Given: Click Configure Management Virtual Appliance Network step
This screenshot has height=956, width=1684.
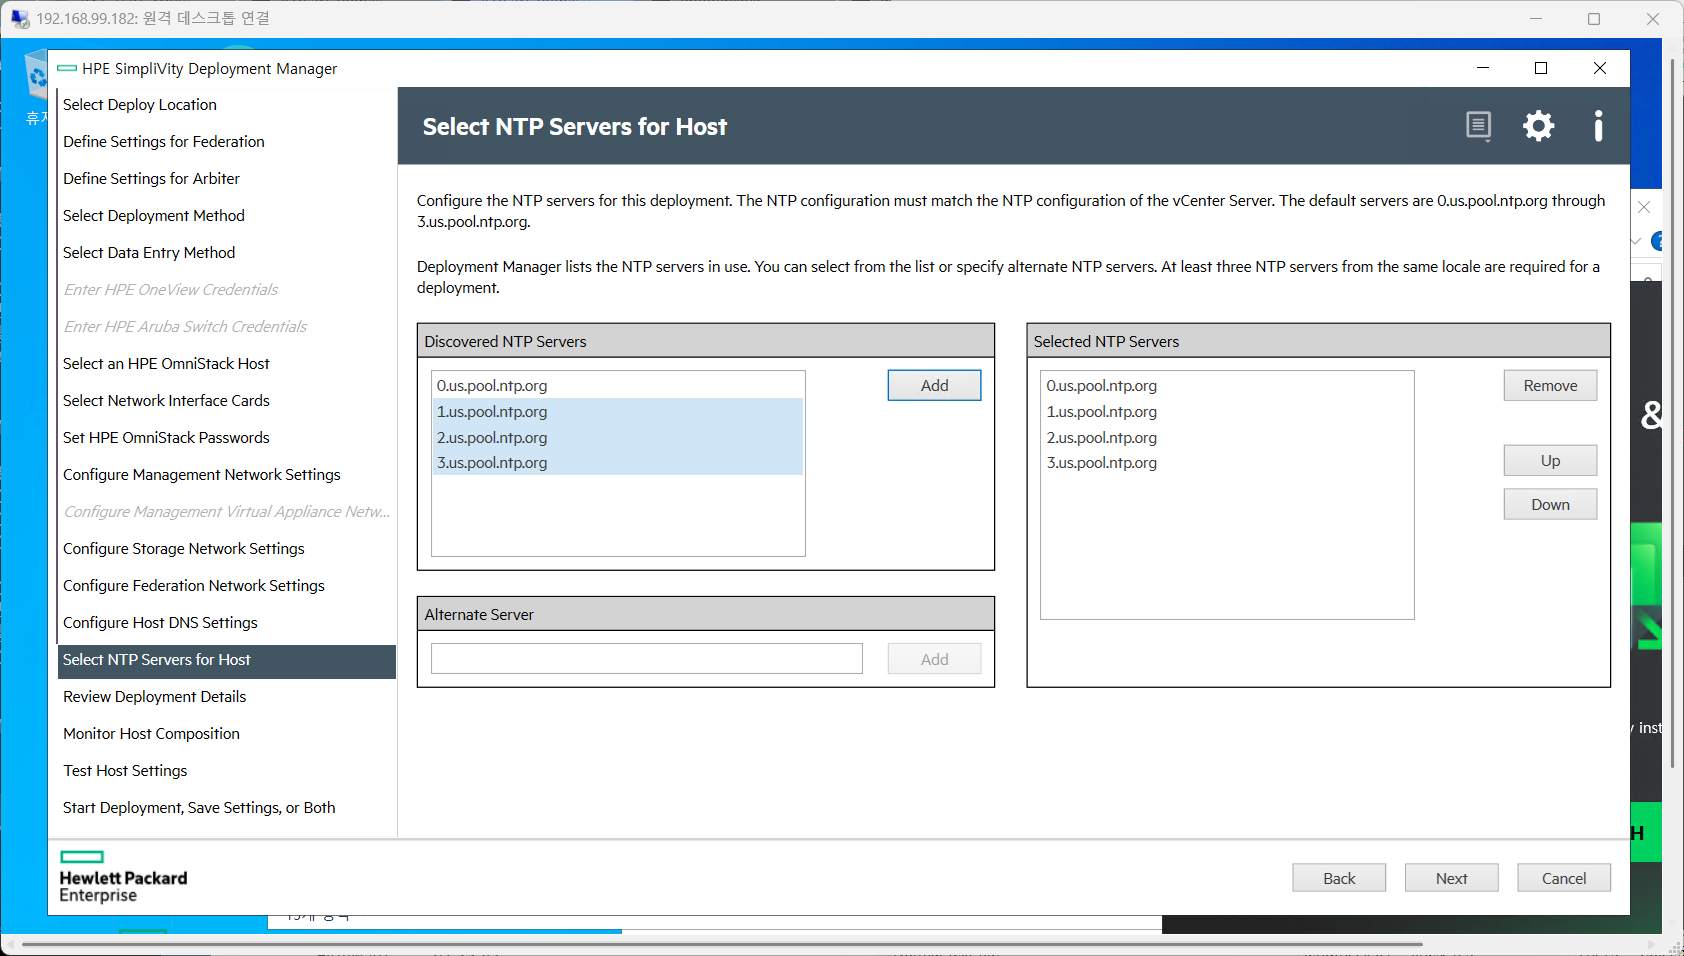Looking at the screenshot, I should [227, 511].
